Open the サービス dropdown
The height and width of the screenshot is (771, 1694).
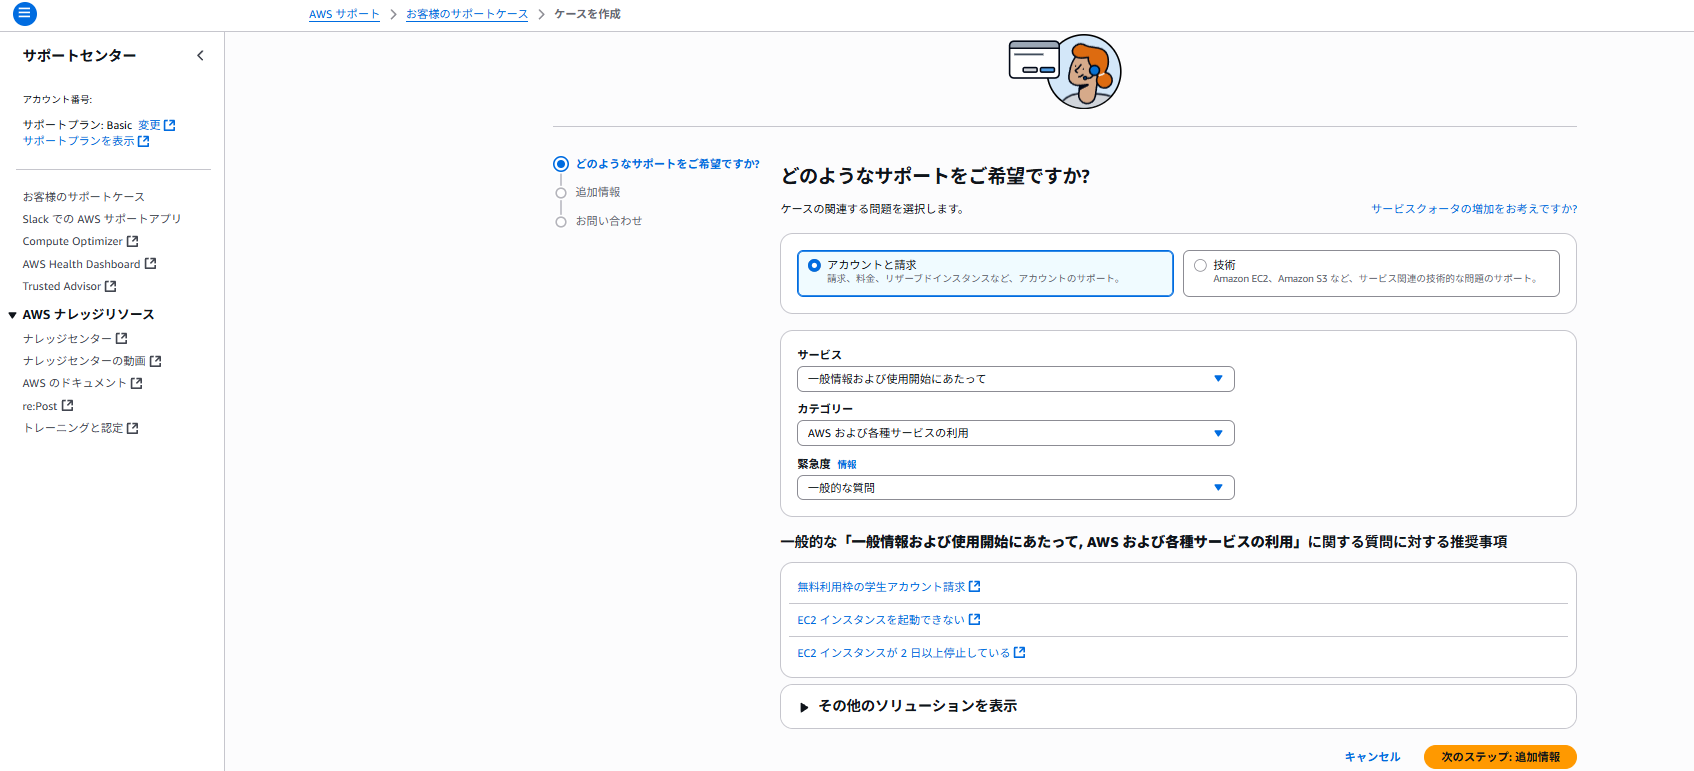[x=1016, y=379]
